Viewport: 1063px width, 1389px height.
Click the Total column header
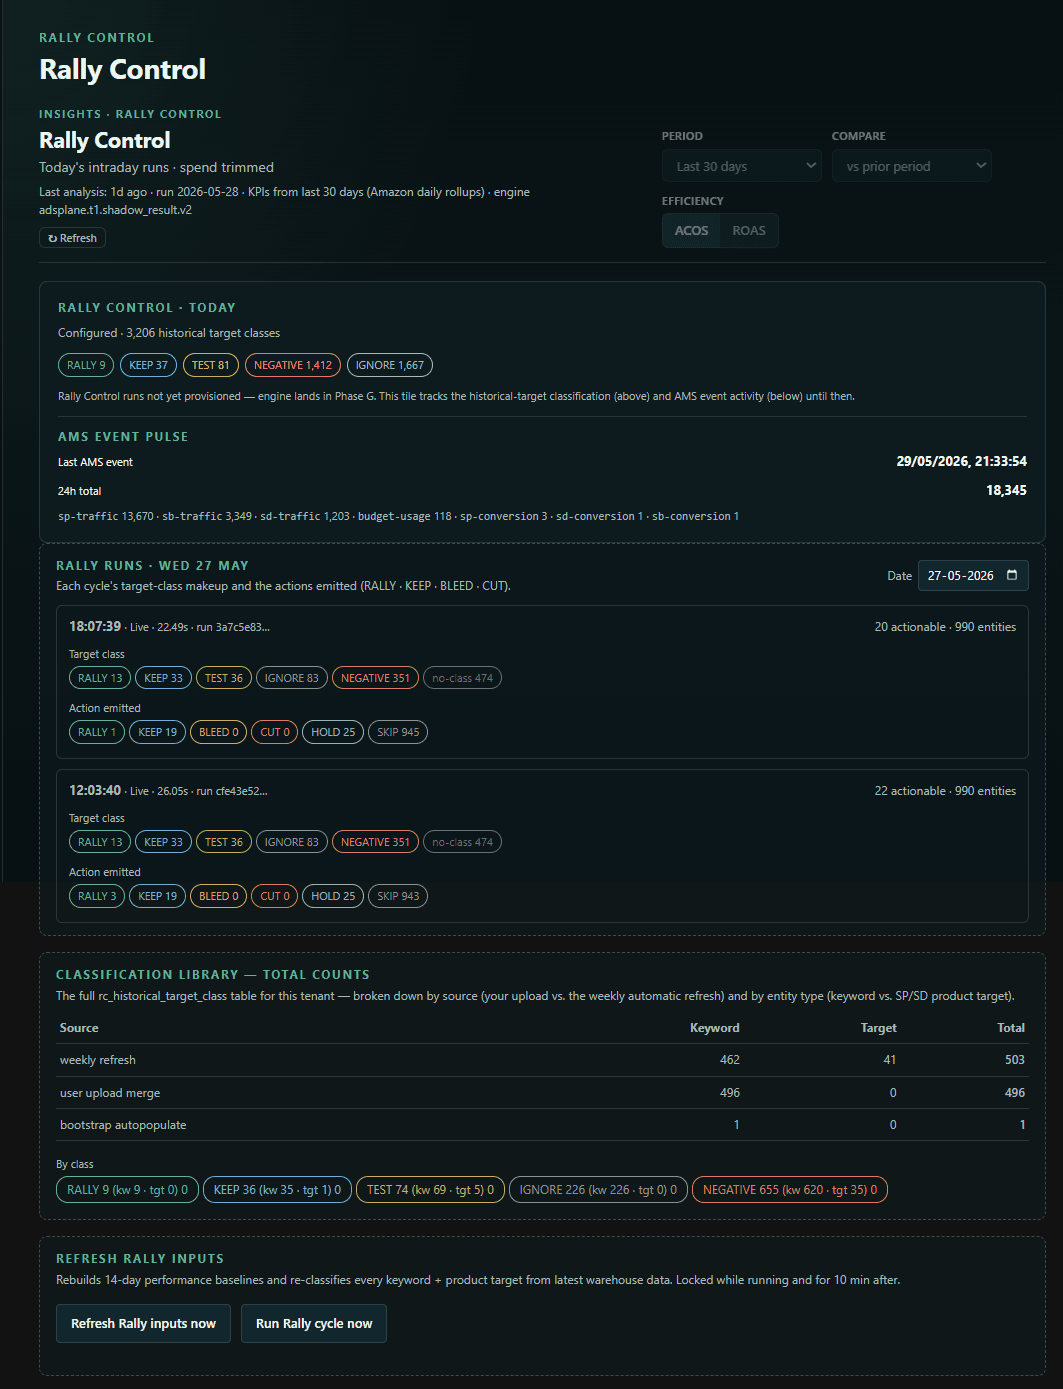tap(1011, 1028)
